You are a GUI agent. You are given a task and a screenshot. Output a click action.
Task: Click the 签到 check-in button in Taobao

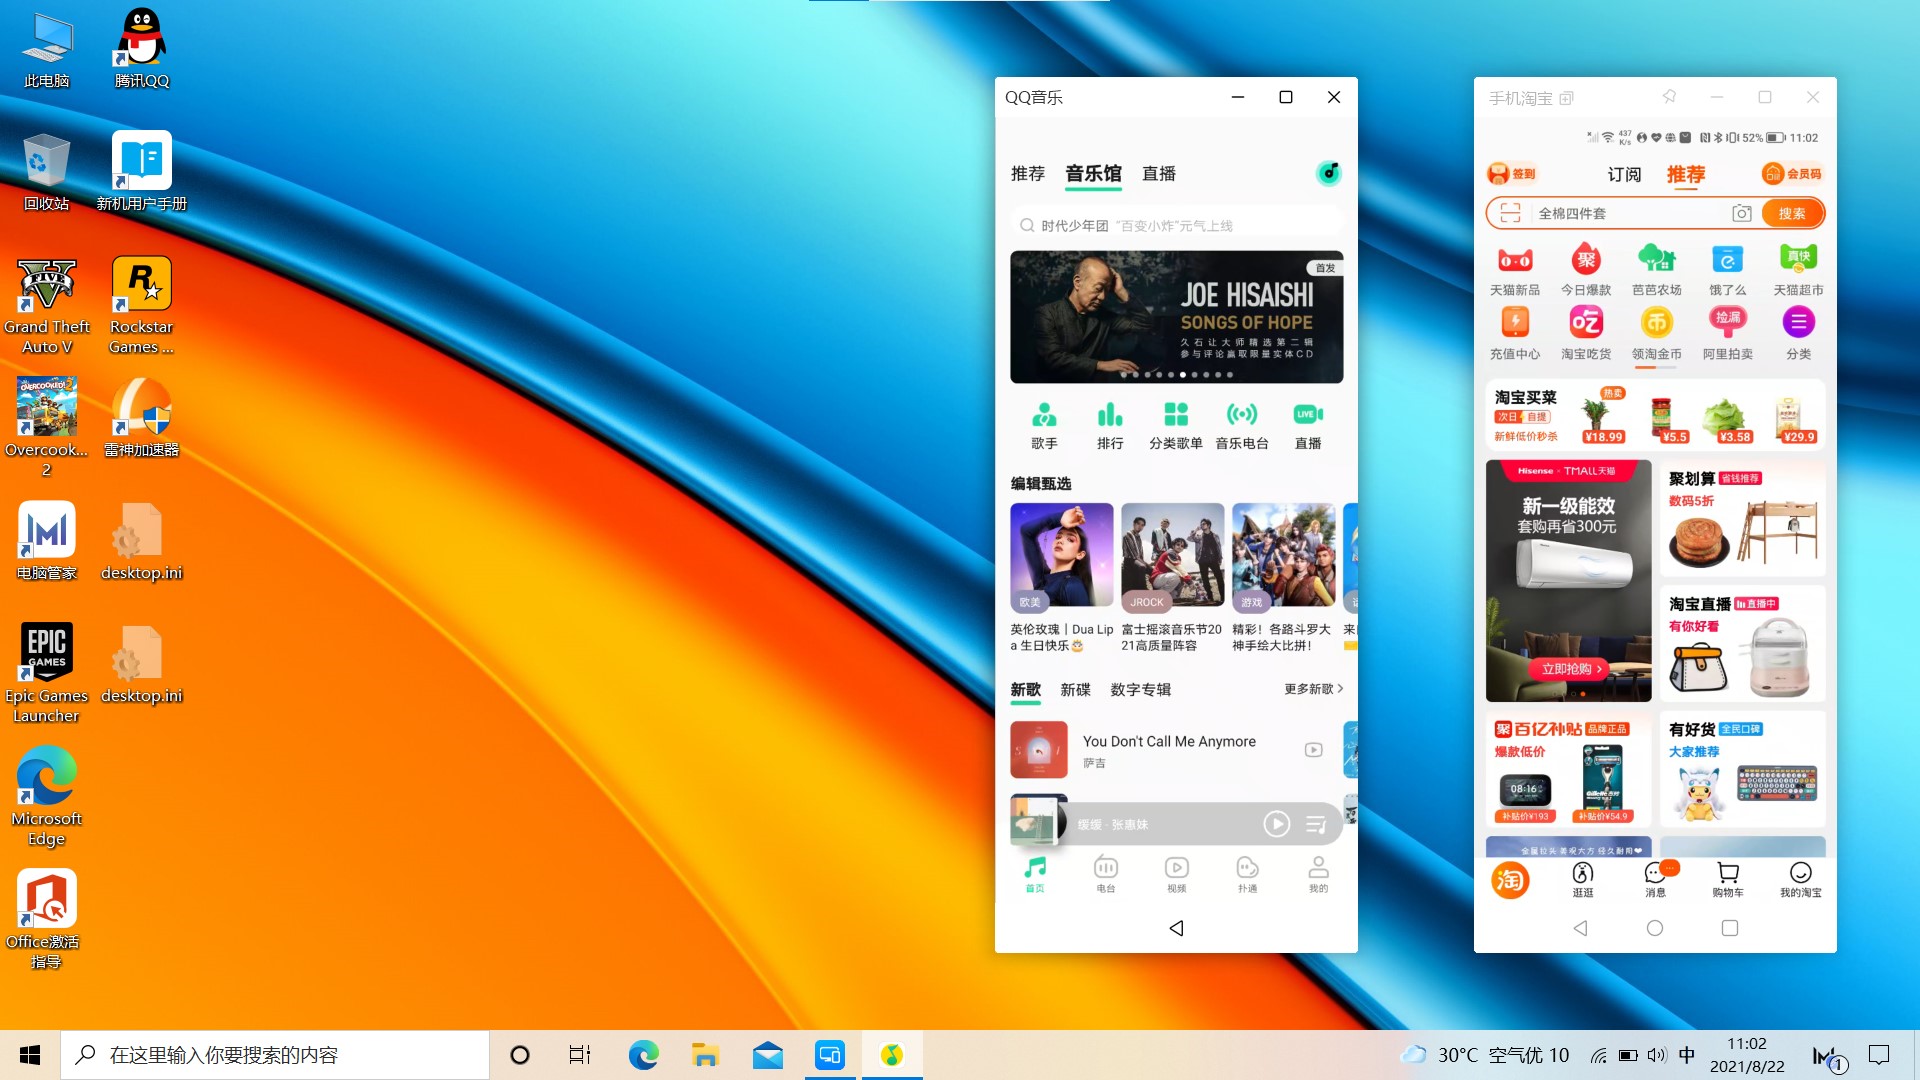(1512, 174)
